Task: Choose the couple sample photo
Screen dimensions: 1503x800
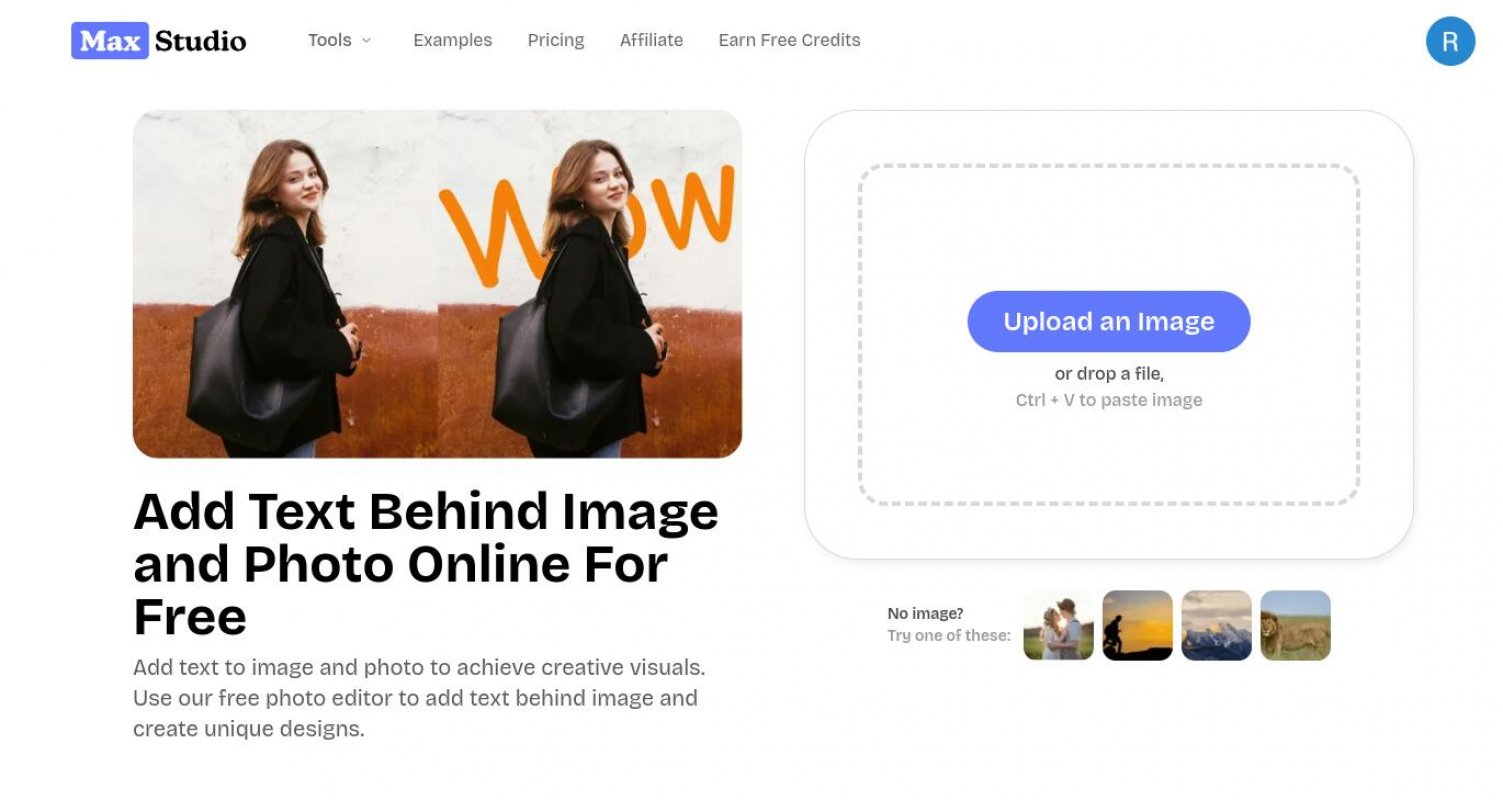Action: coord(1058,625)
